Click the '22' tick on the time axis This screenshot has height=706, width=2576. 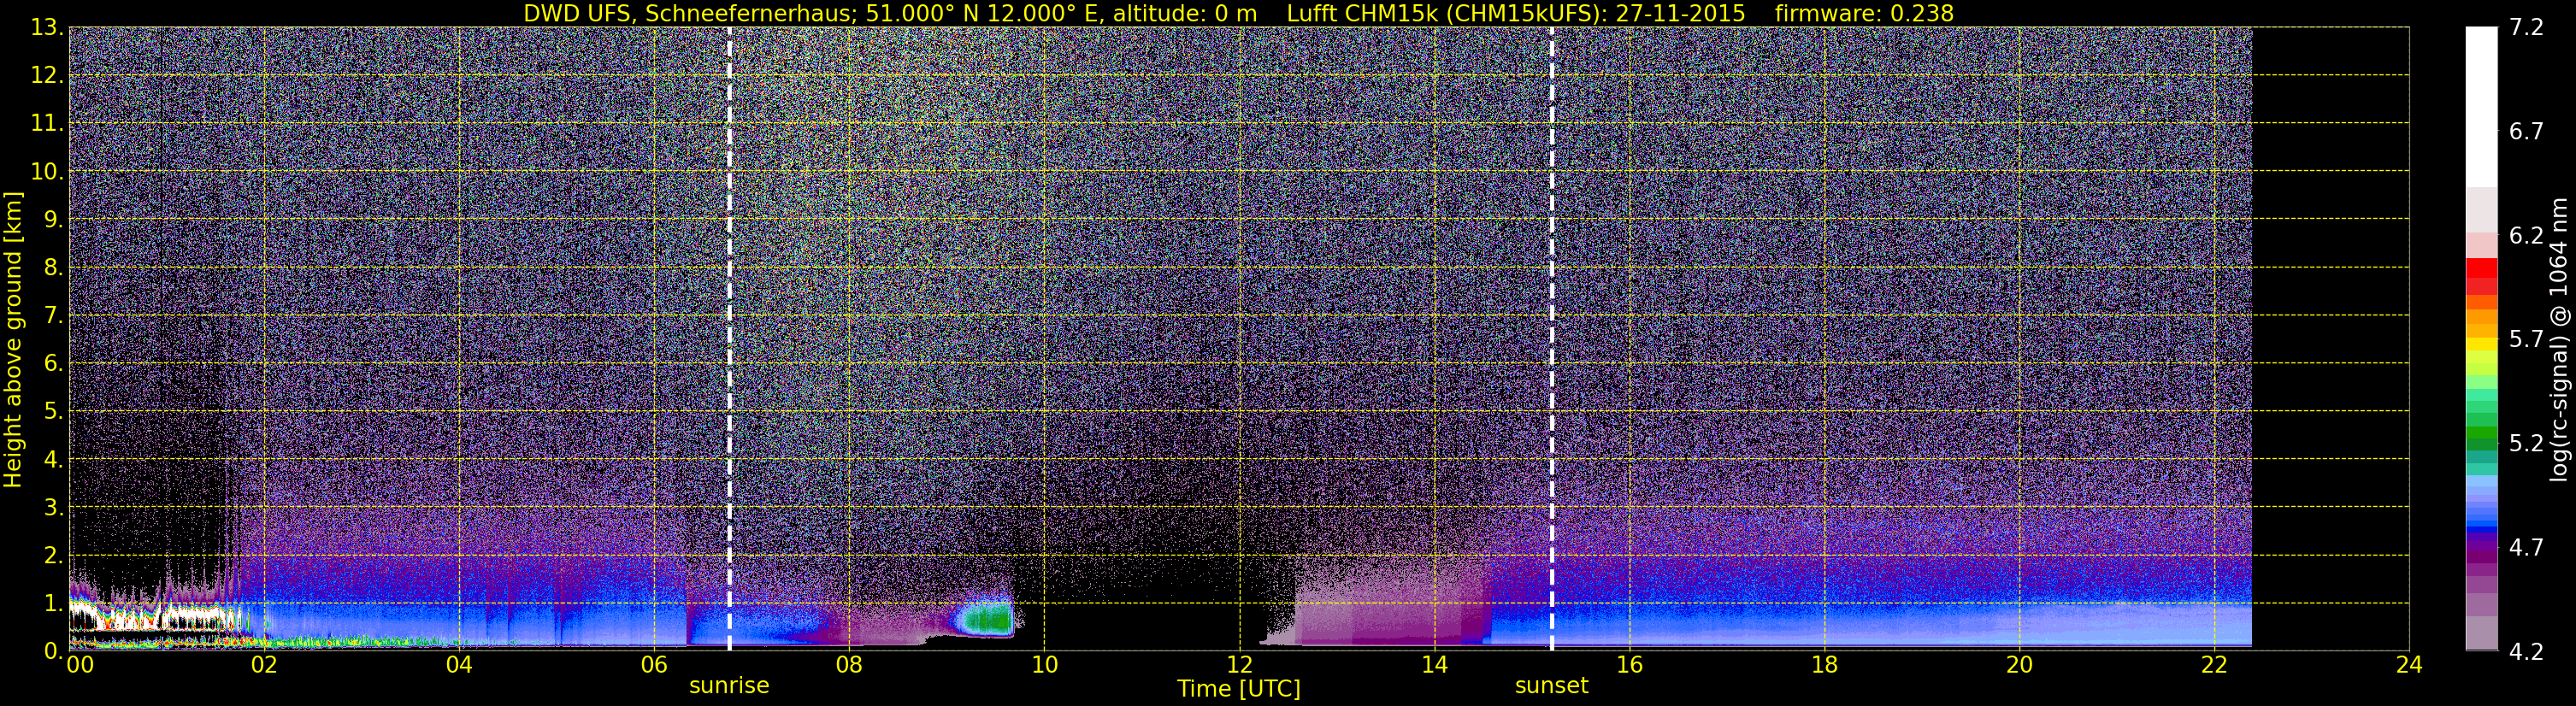[2214, 665]
